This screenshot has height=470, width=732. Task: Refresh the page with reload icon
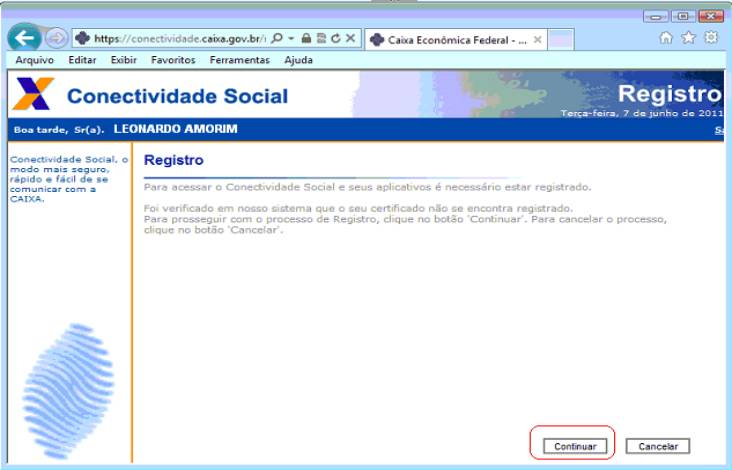click(x=336, y=38)
